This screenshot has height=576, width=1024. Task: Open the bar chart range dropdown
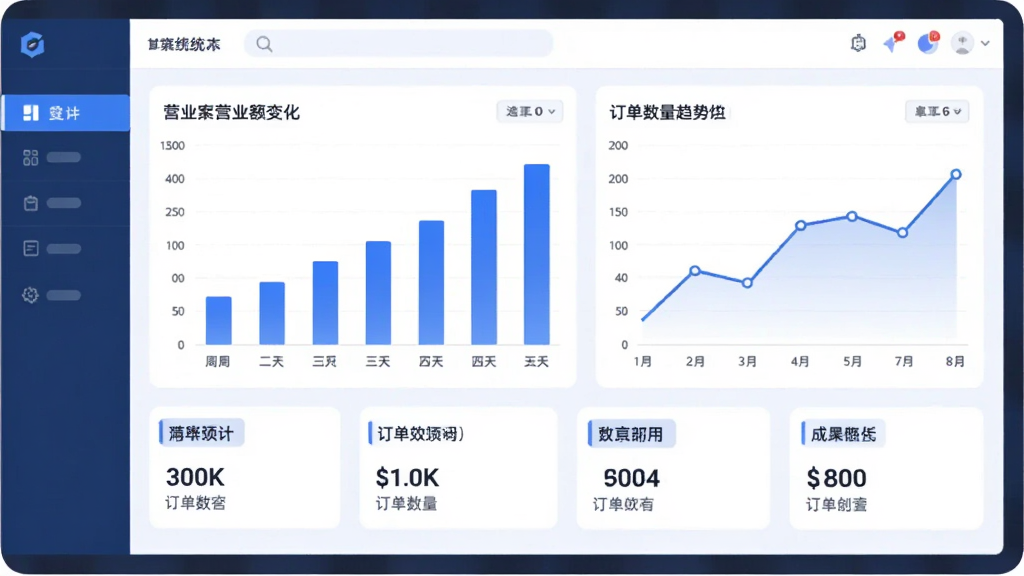point(530,112)
